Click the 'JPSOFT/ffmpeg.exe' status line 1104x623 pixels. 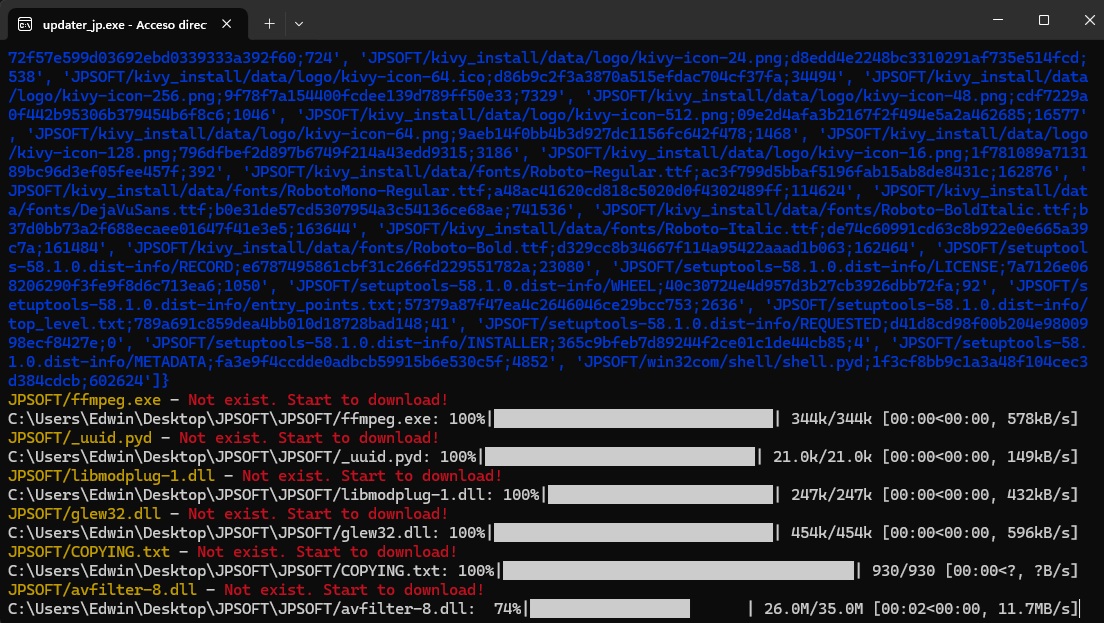point(228,400)
